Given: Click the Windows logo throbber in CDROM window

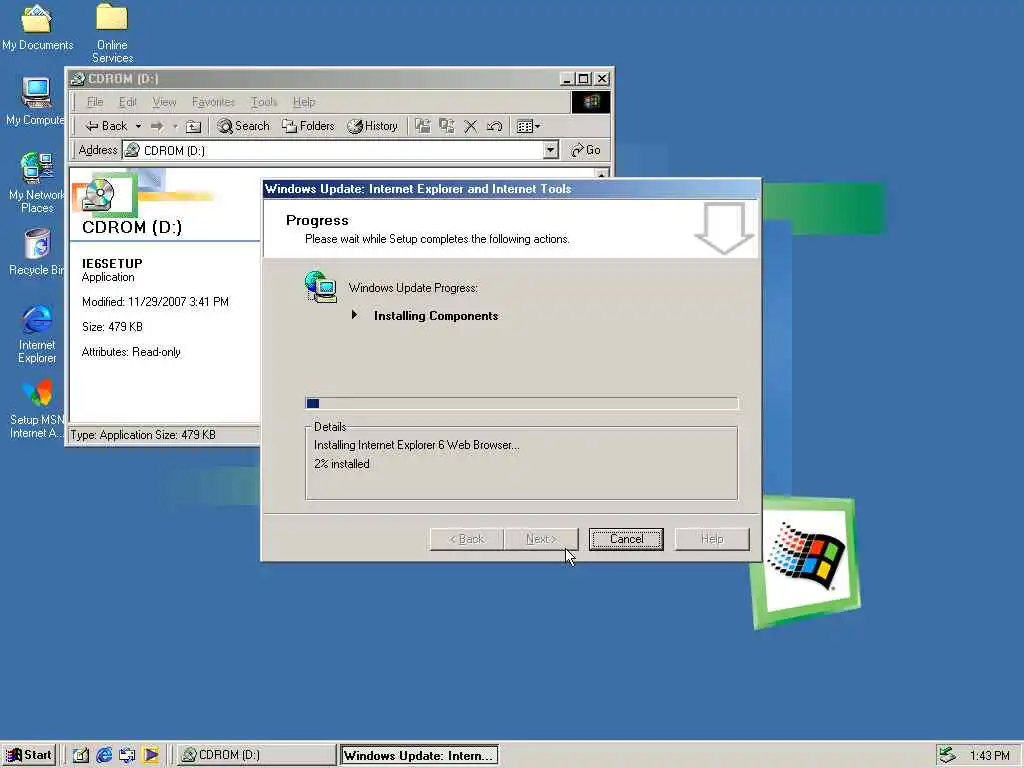Looking at the screenshot, I should (x=591, y=102).
